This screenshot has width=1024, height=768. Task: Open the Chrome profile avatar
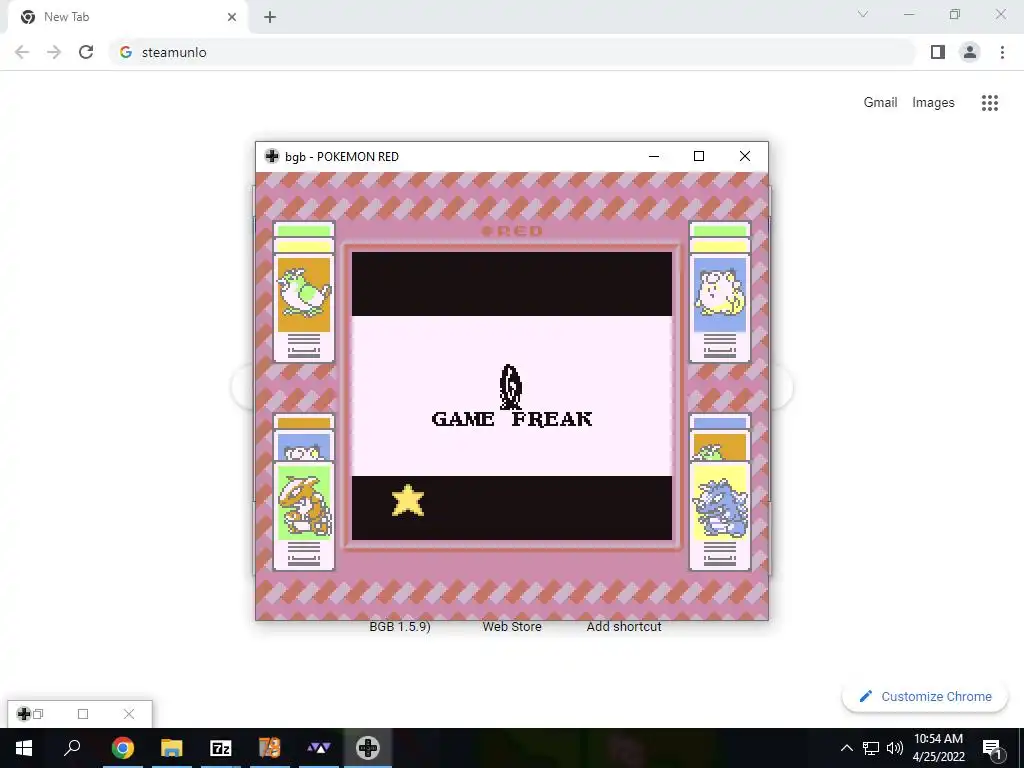[x=970, y=52]
